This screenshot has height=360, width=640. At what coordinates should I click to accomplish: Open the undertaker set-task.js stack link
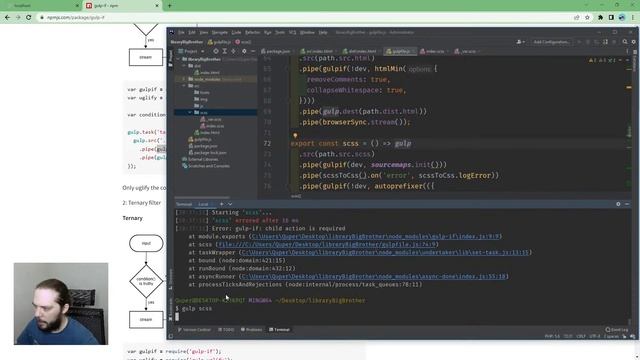coord(385,253)
